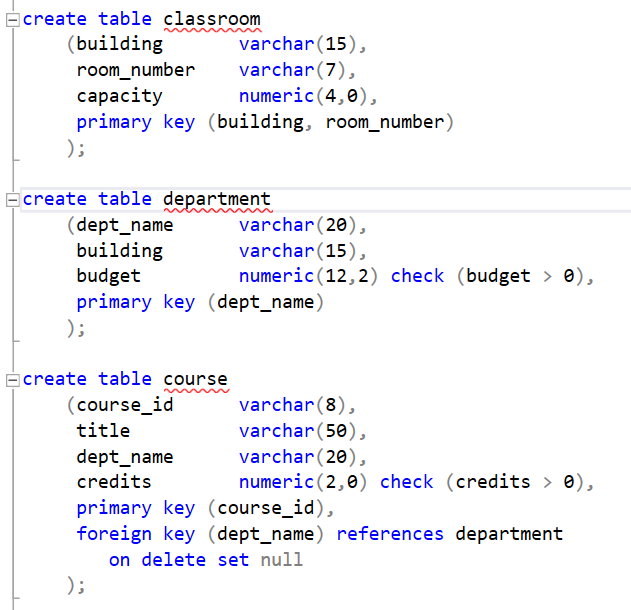This screenshot has height=610, width=631.
Task: Click the course_id column name
Action: point(125,405)
